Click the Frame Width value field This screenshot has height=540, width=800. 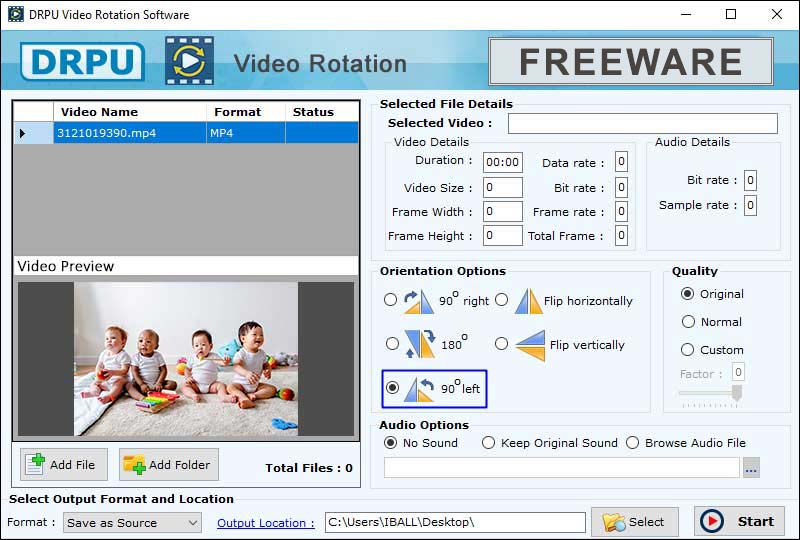point(503,211)
